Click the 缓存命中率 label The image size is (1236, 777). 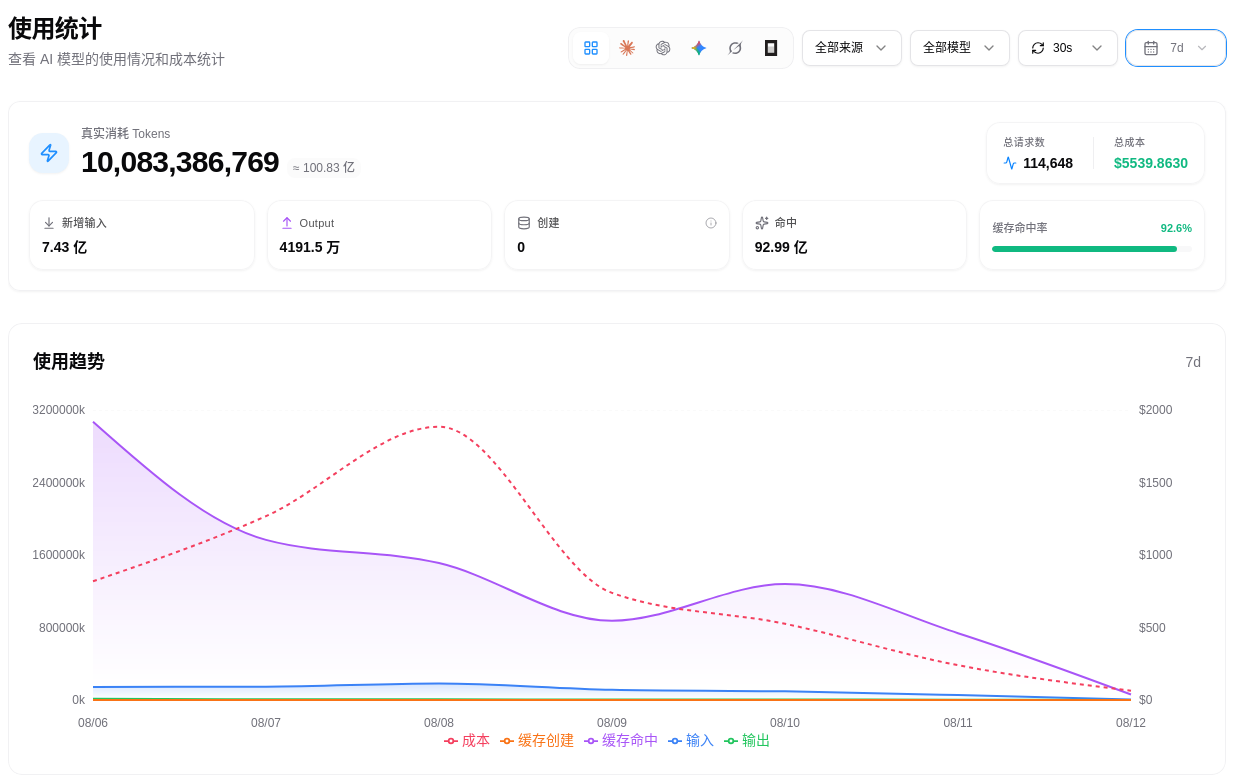pos(1020,228)
